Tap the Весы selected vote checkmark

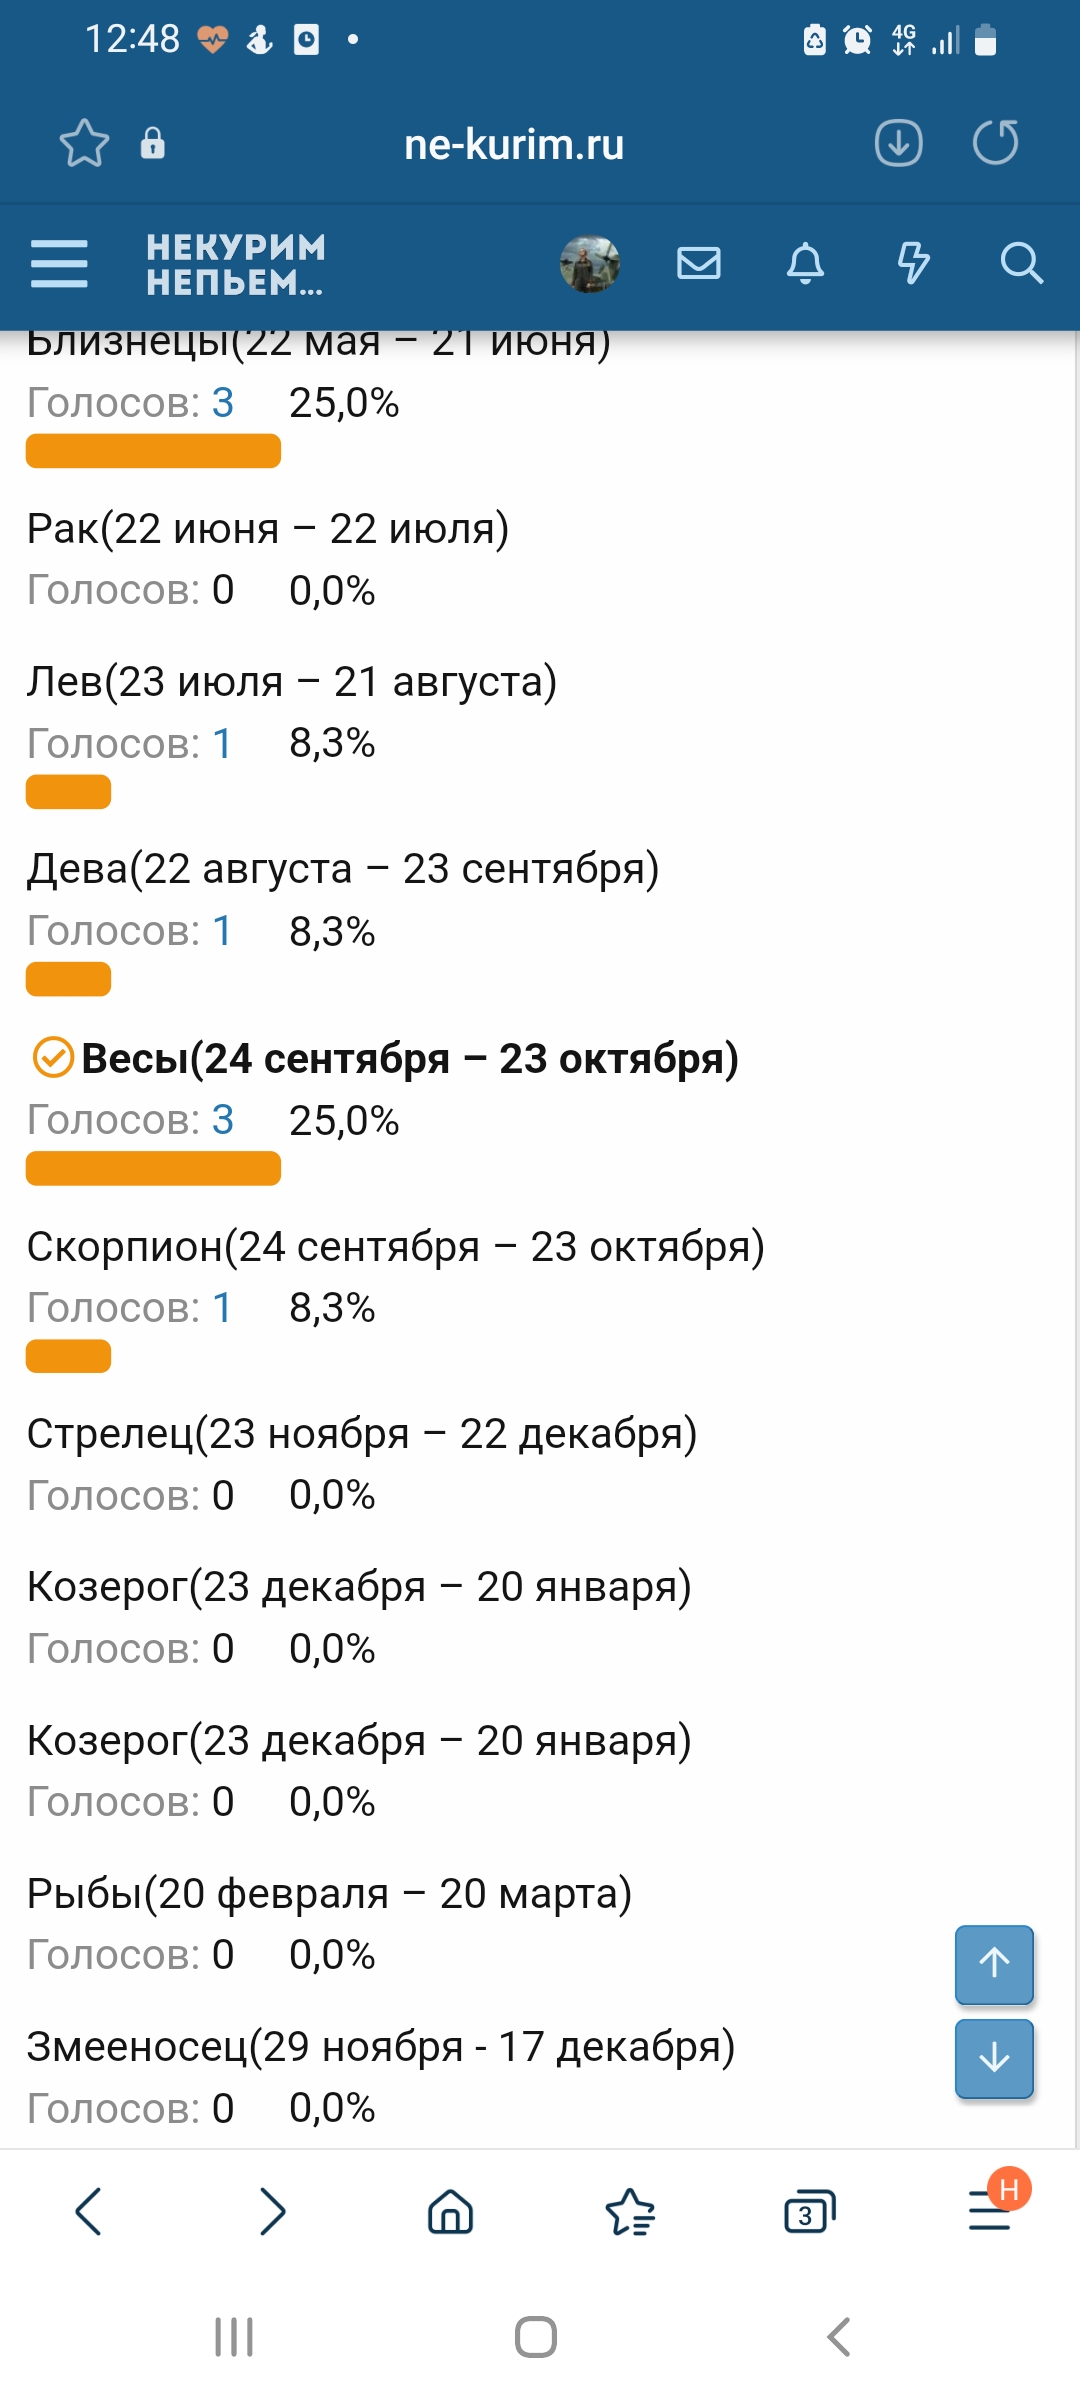pyautogui.click(x=53, y=1058)
